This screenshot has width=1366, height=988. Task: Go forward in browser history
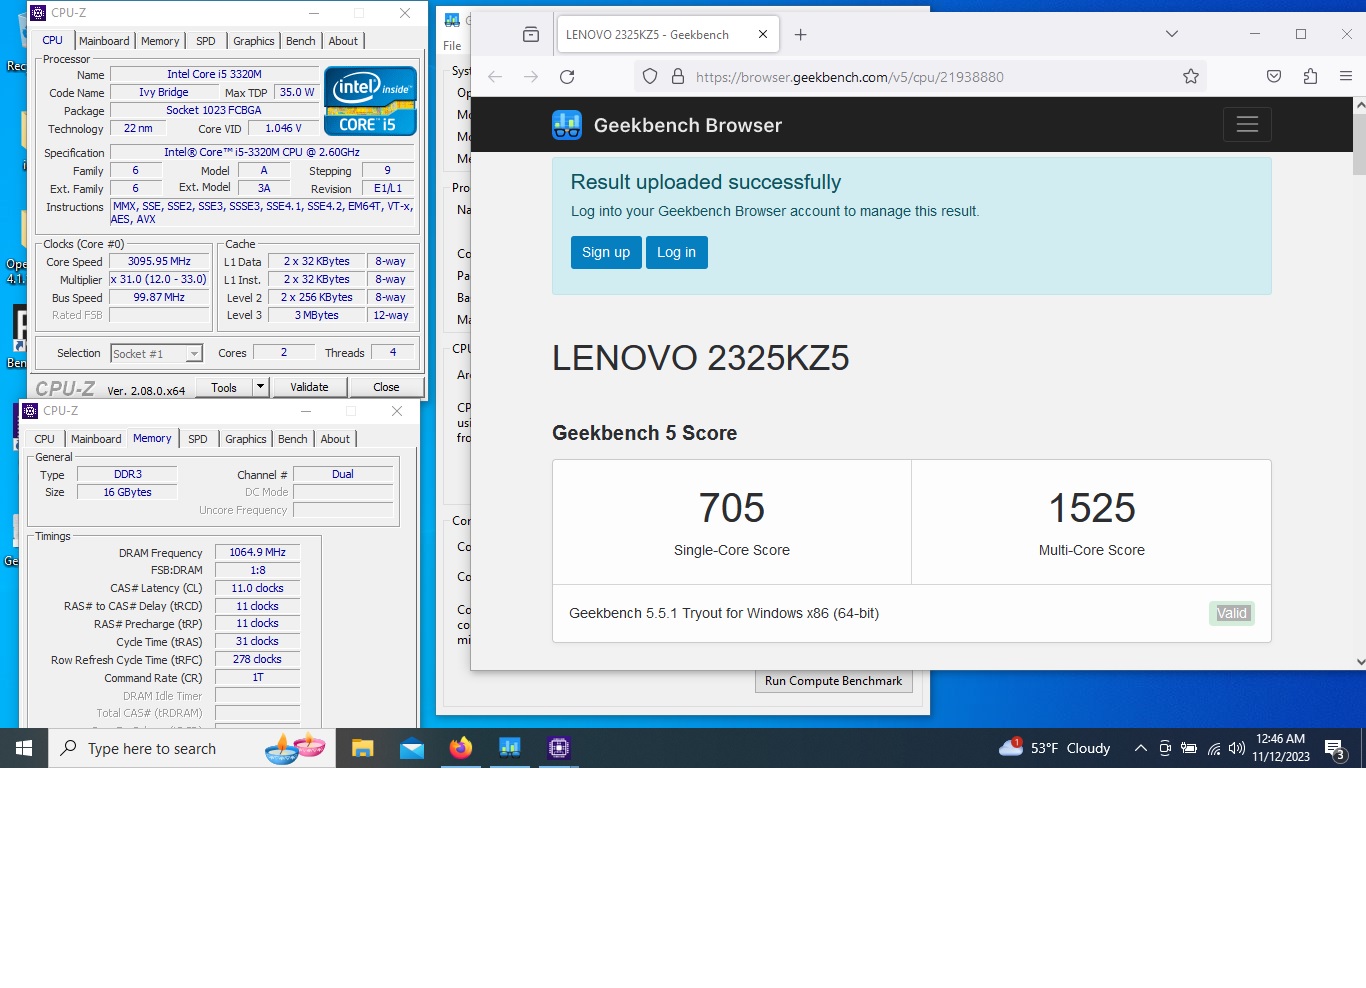tap(531, 77)
